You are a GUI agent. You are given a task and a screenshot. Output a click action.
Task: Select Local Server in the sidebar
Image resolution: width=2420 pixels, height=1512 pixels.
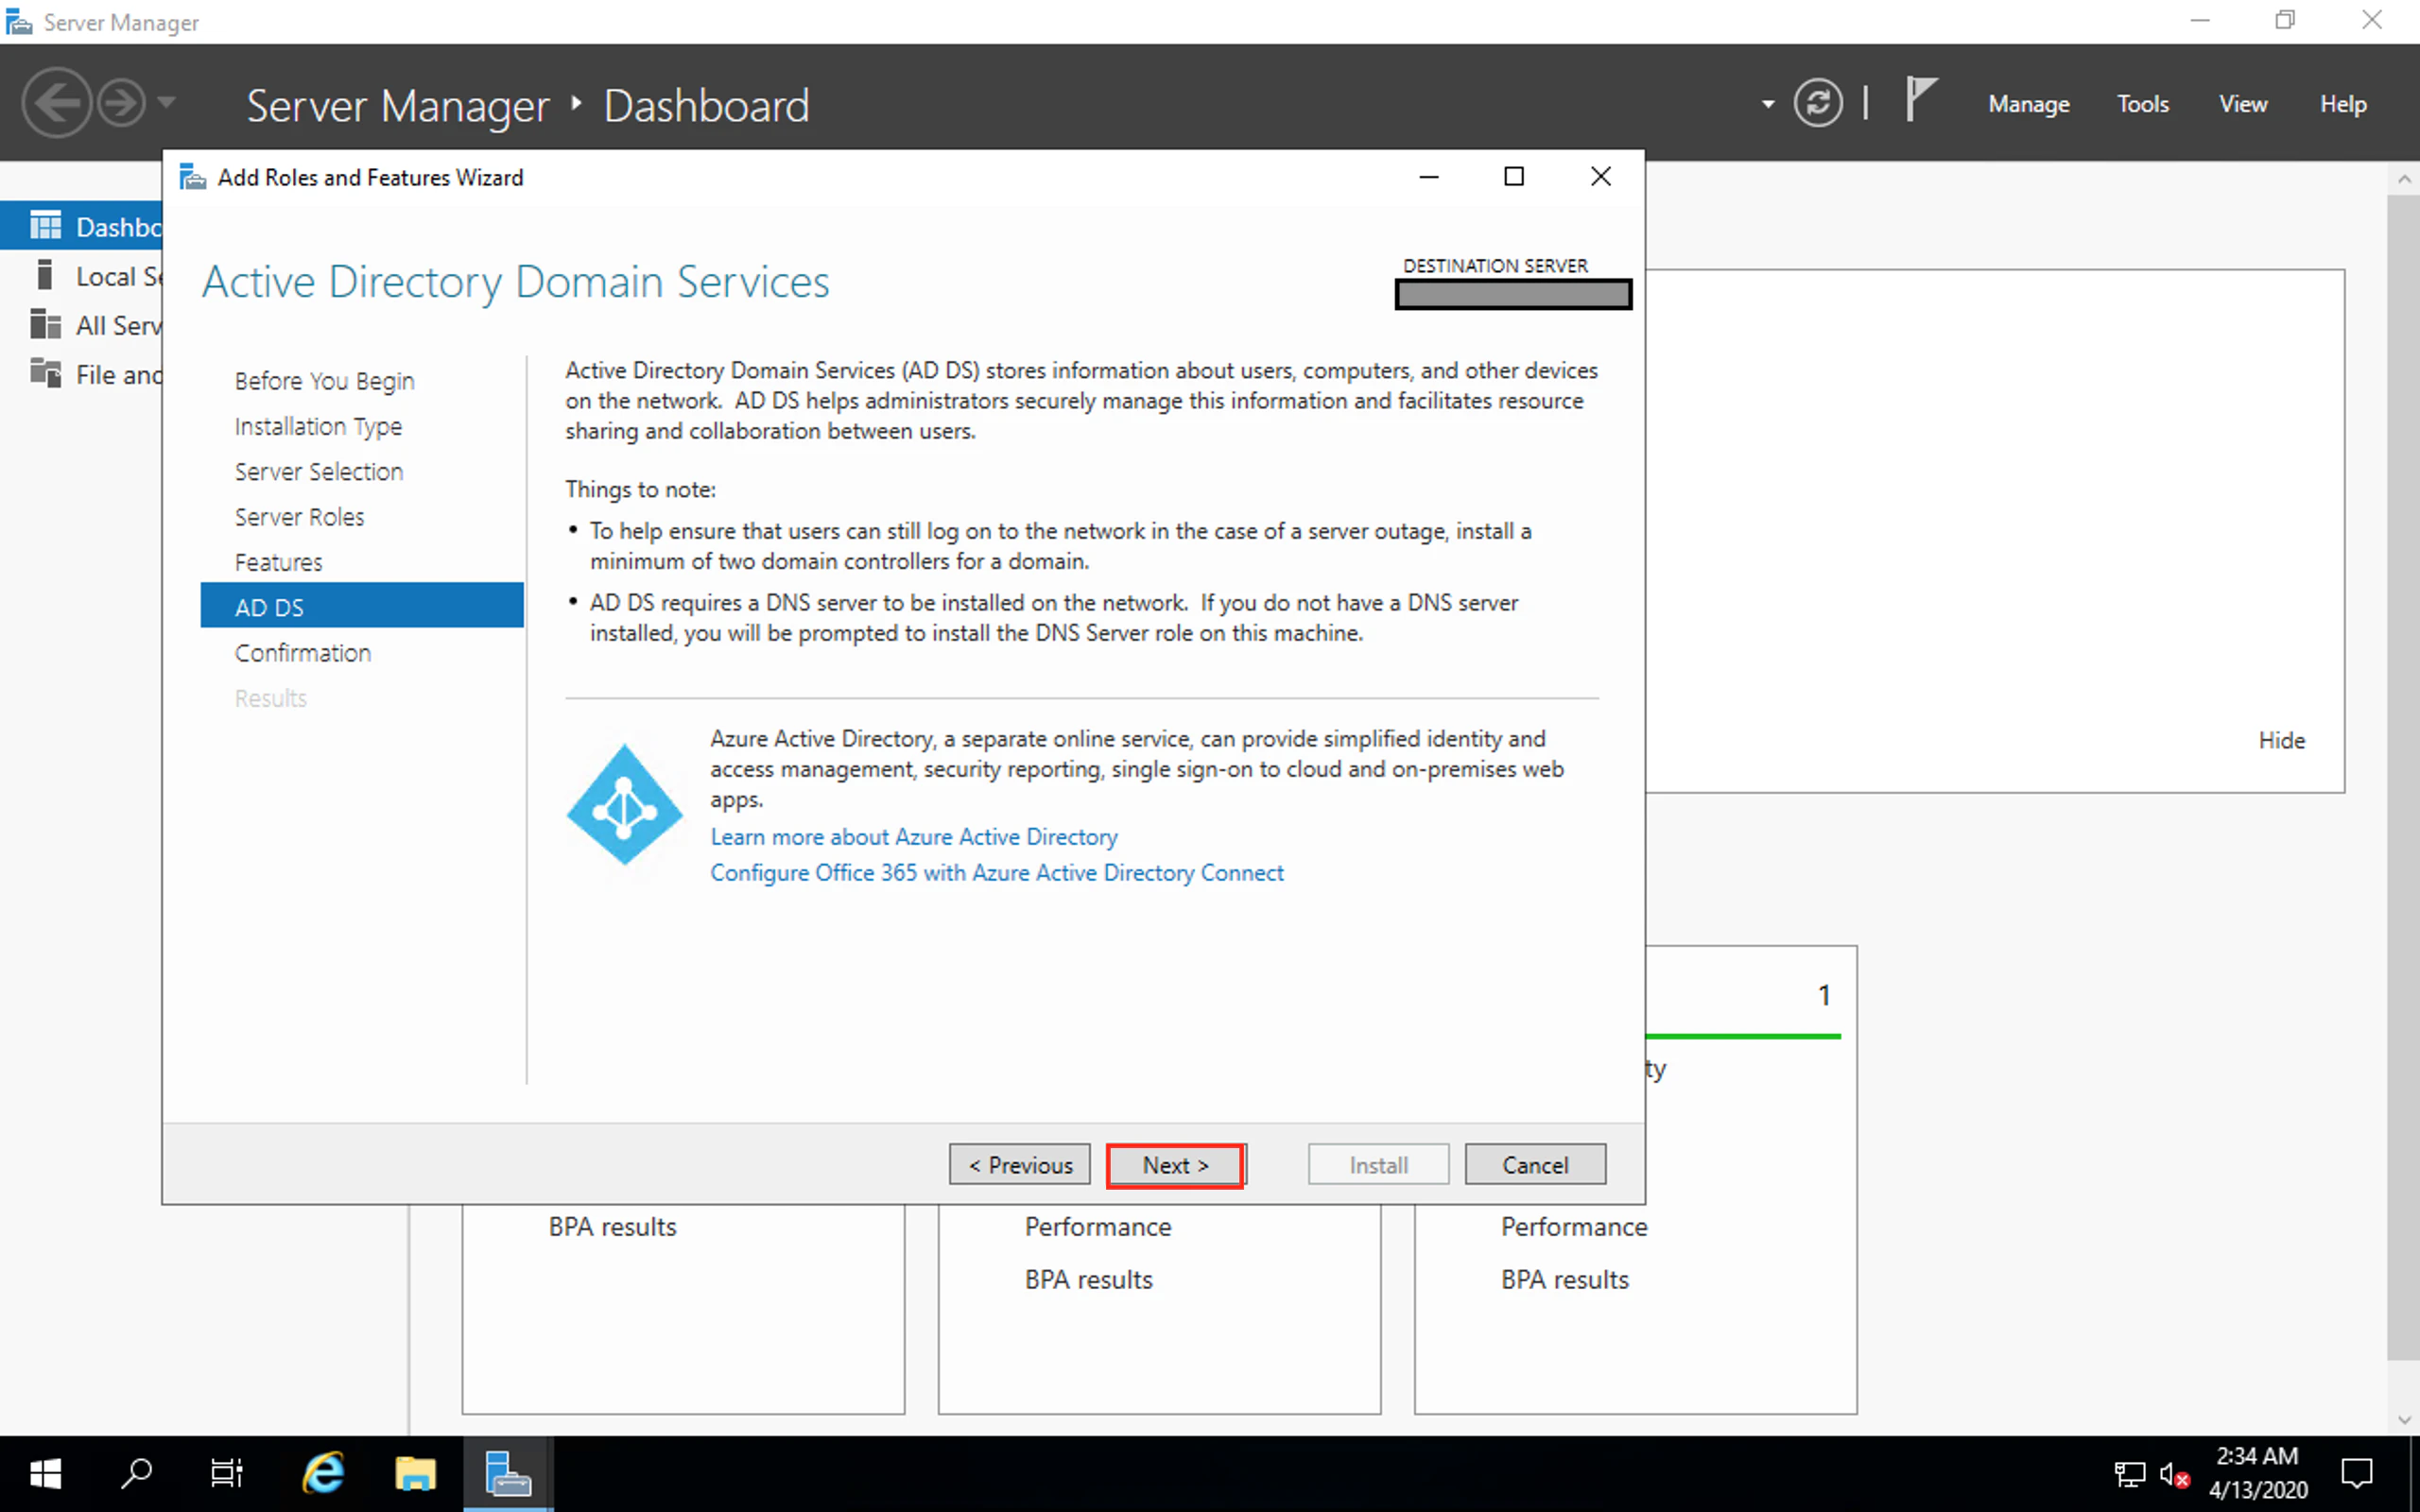click(x=82, y=276)
